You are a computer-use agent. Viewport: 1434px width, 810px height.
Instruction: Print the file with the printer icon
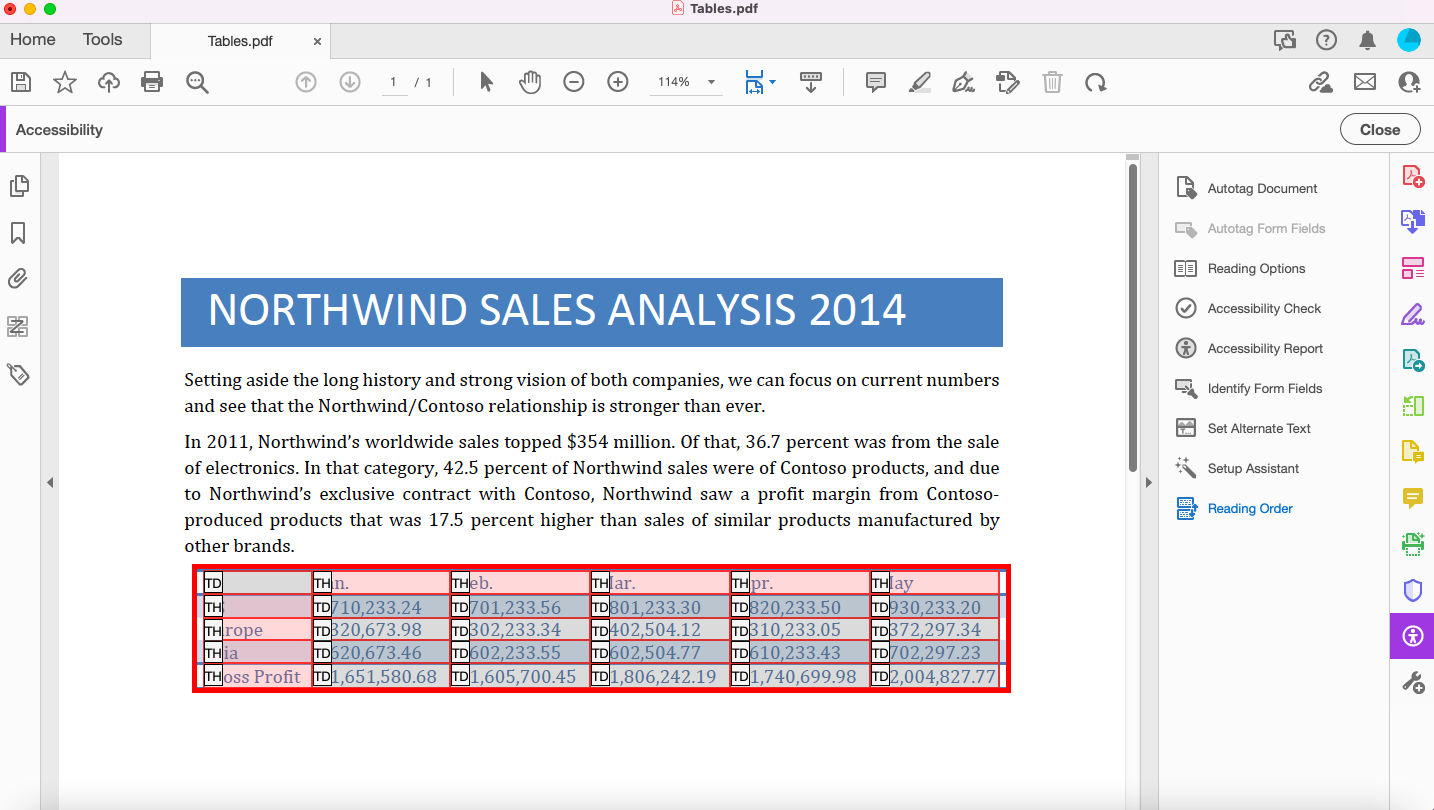[152, 82]
